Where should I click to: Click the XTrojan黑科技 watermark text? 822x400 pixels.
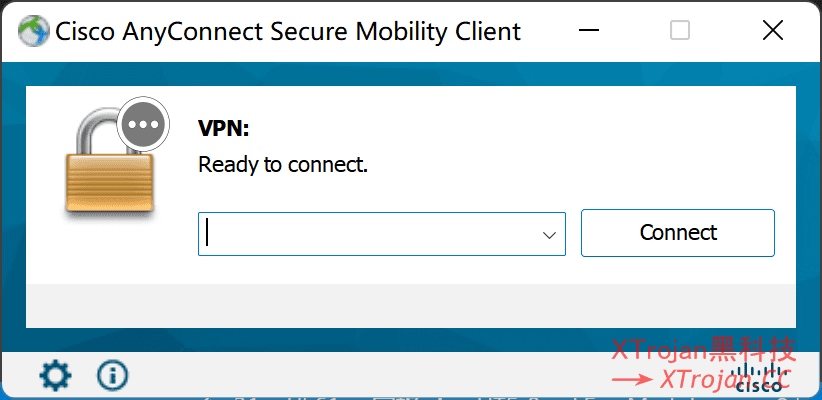(x=703, y=350)
